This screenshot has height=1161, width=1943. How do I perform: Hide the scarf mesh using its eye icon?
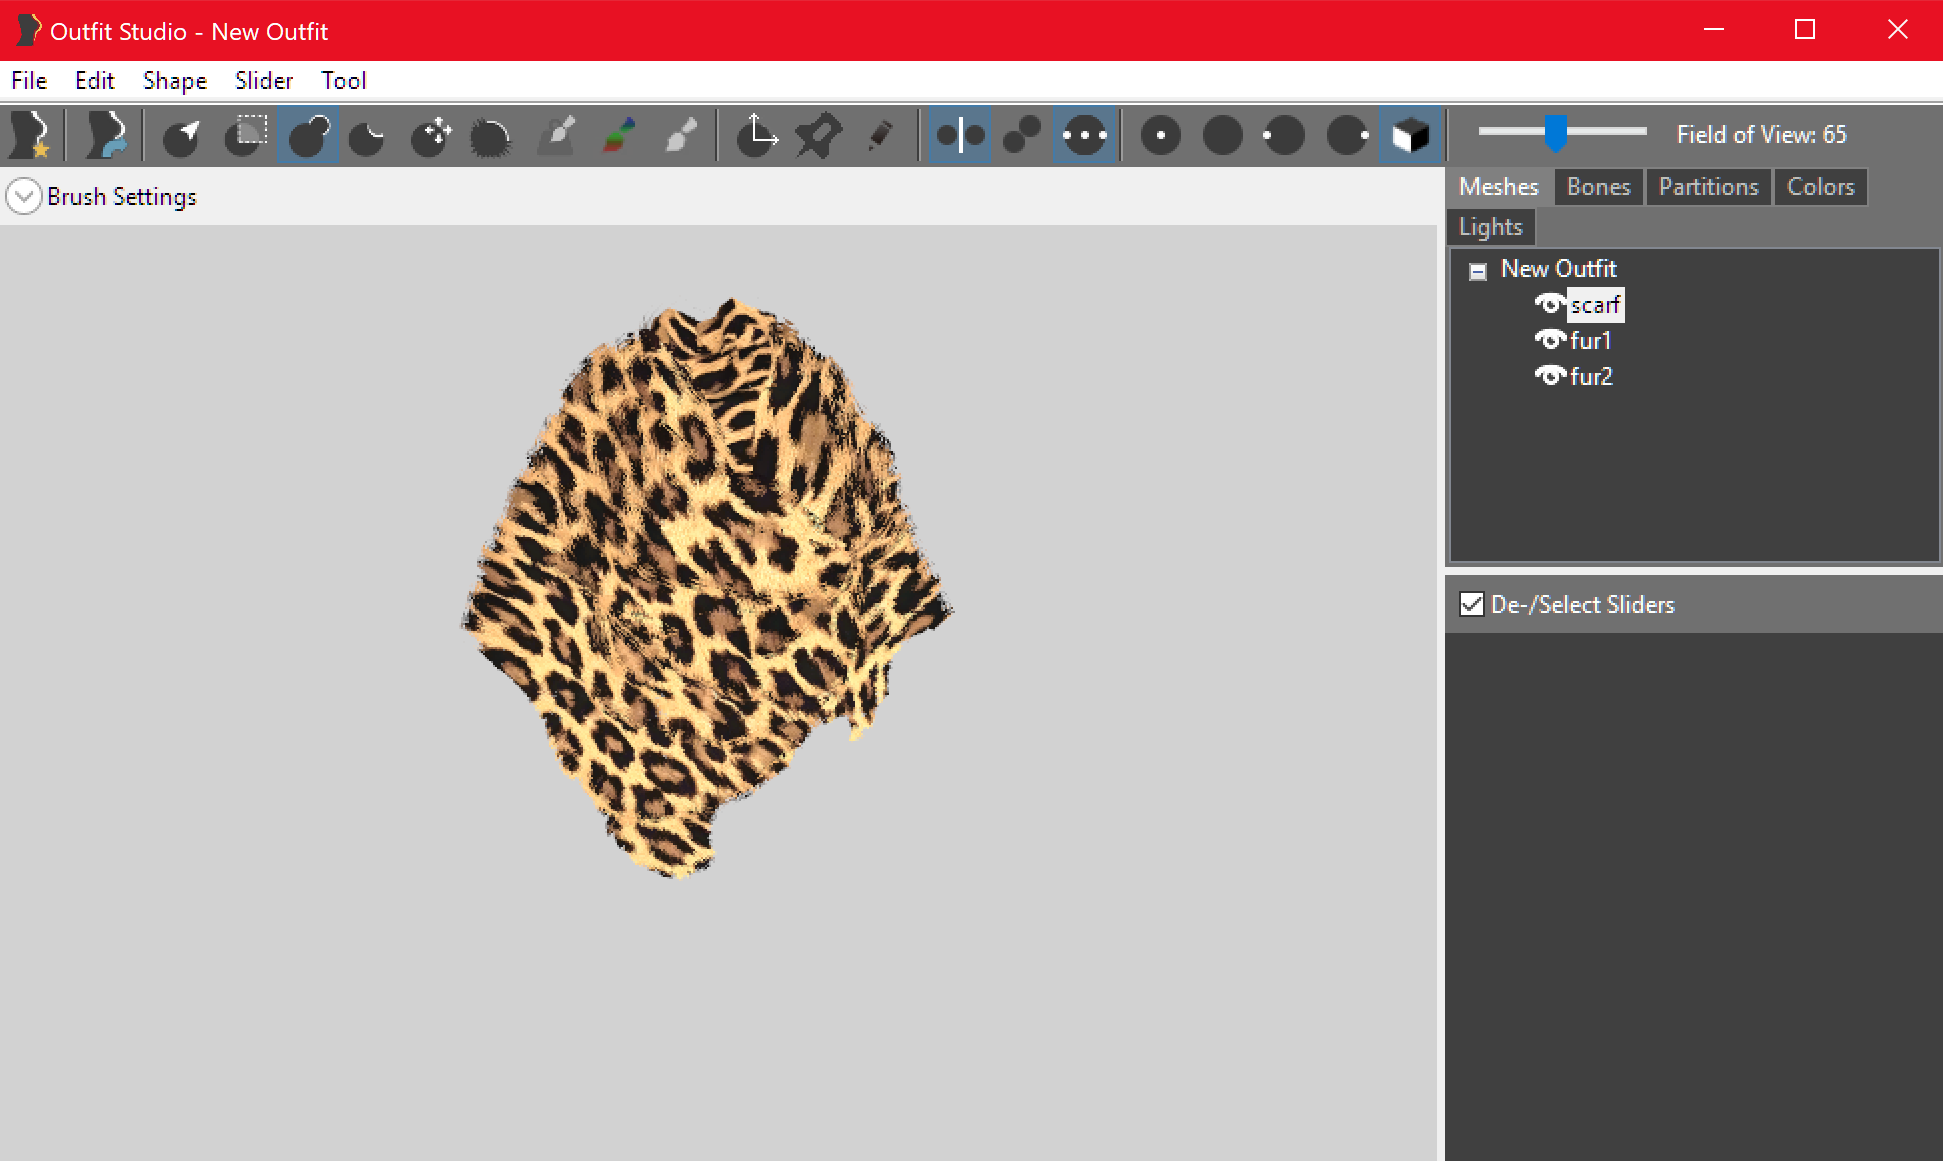coord(1550,304)
